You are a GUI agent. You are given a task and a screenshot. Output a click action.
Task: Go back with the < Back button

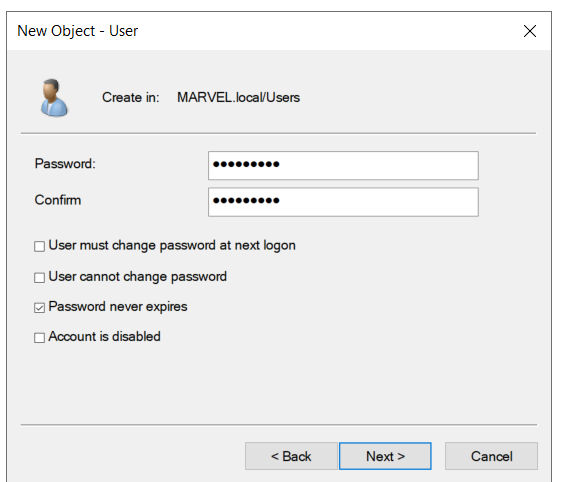pyautogui.click(x=291, y=456)
